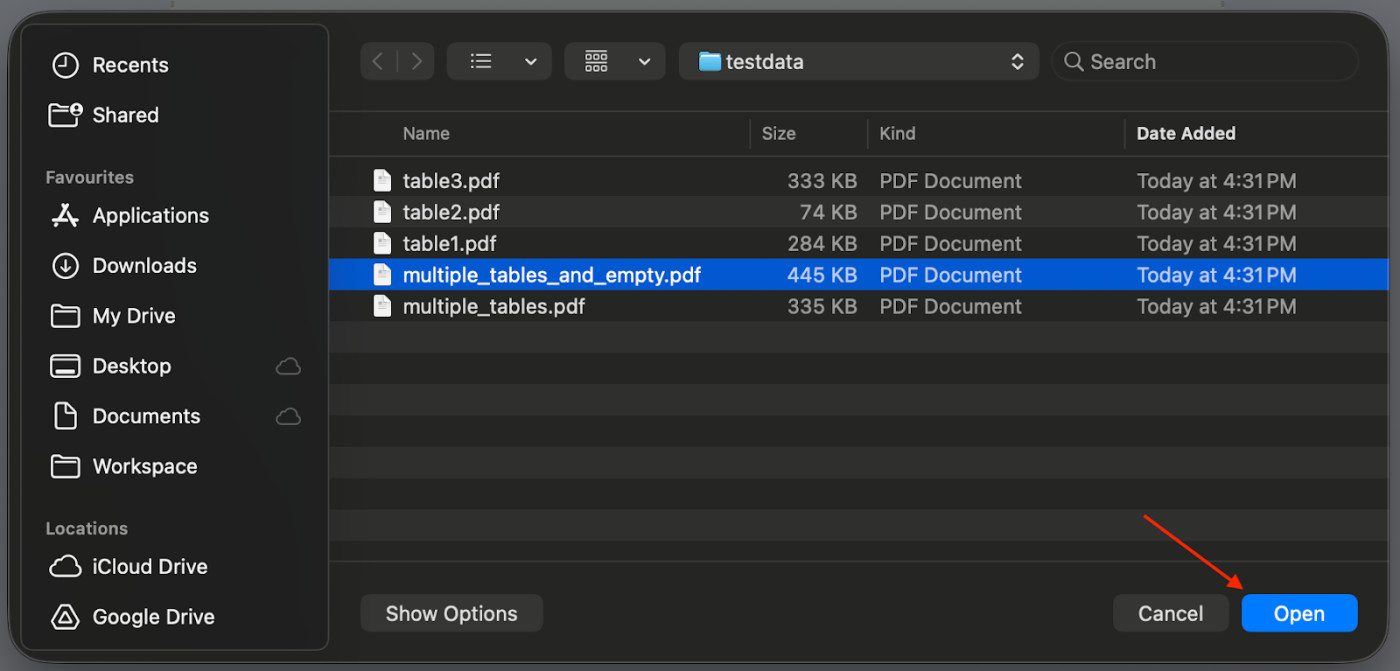
Task: Click the Show Options button
Action: pos(451,613)
